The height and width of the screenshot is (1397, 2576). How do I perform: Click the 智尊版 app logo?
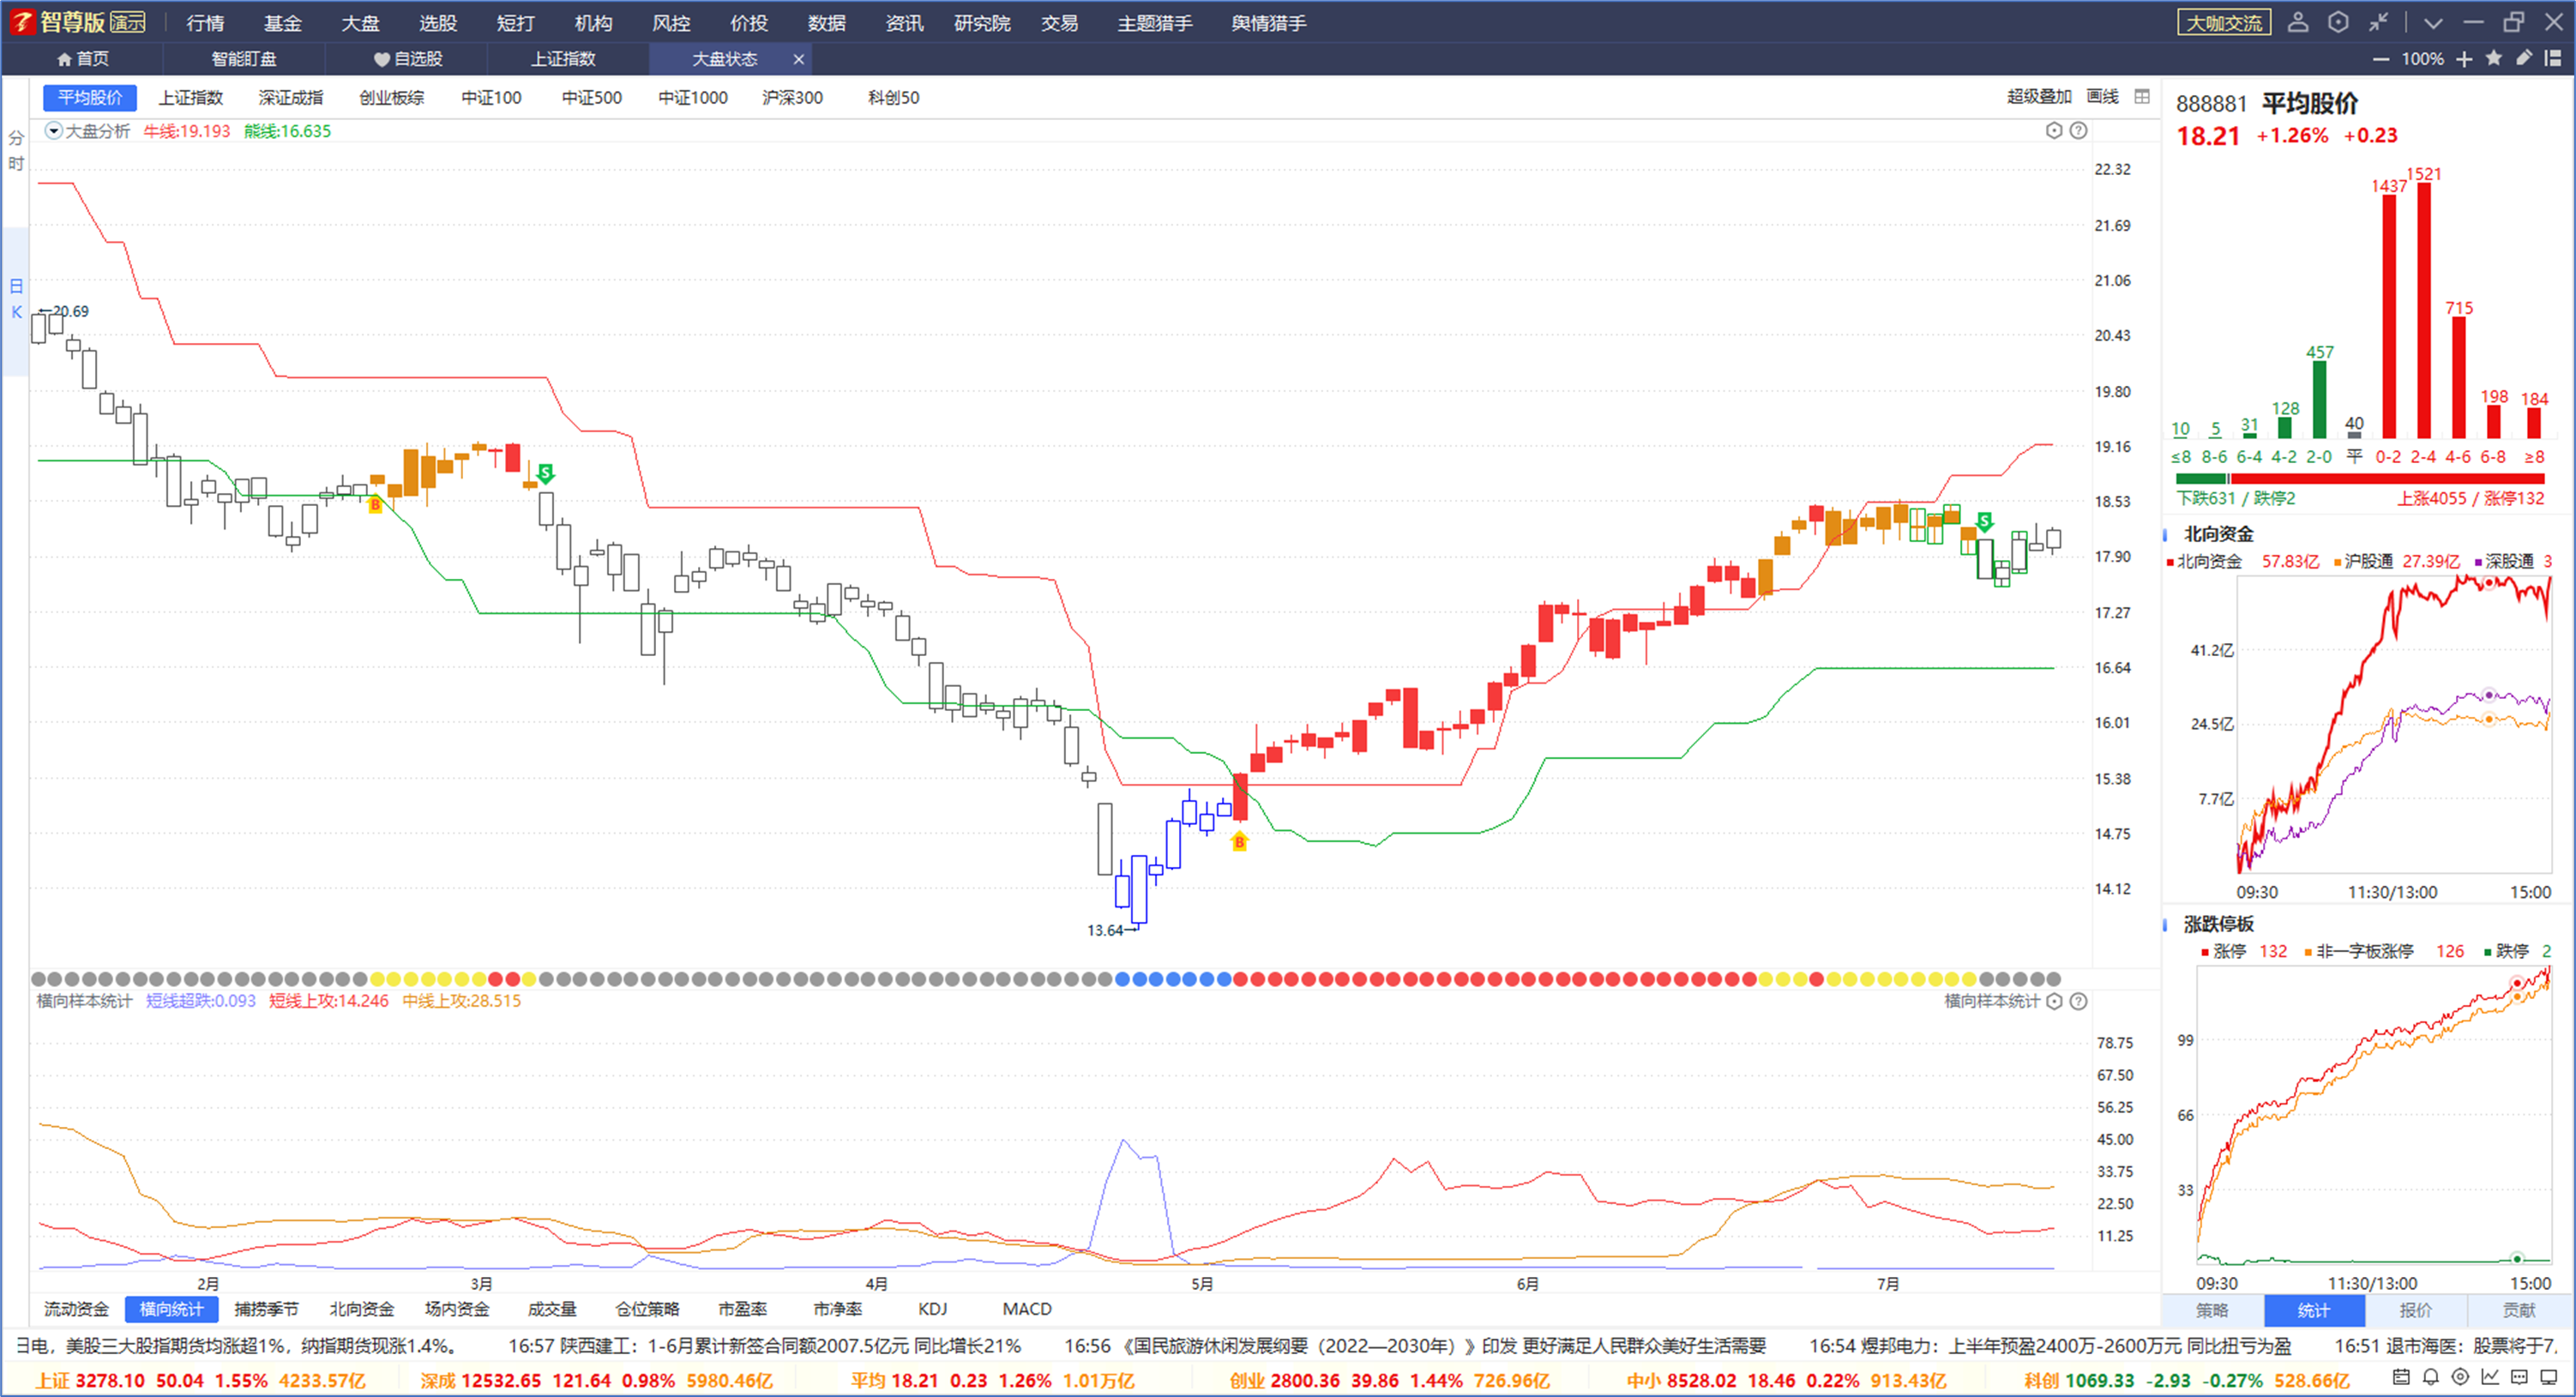(77, 22)
